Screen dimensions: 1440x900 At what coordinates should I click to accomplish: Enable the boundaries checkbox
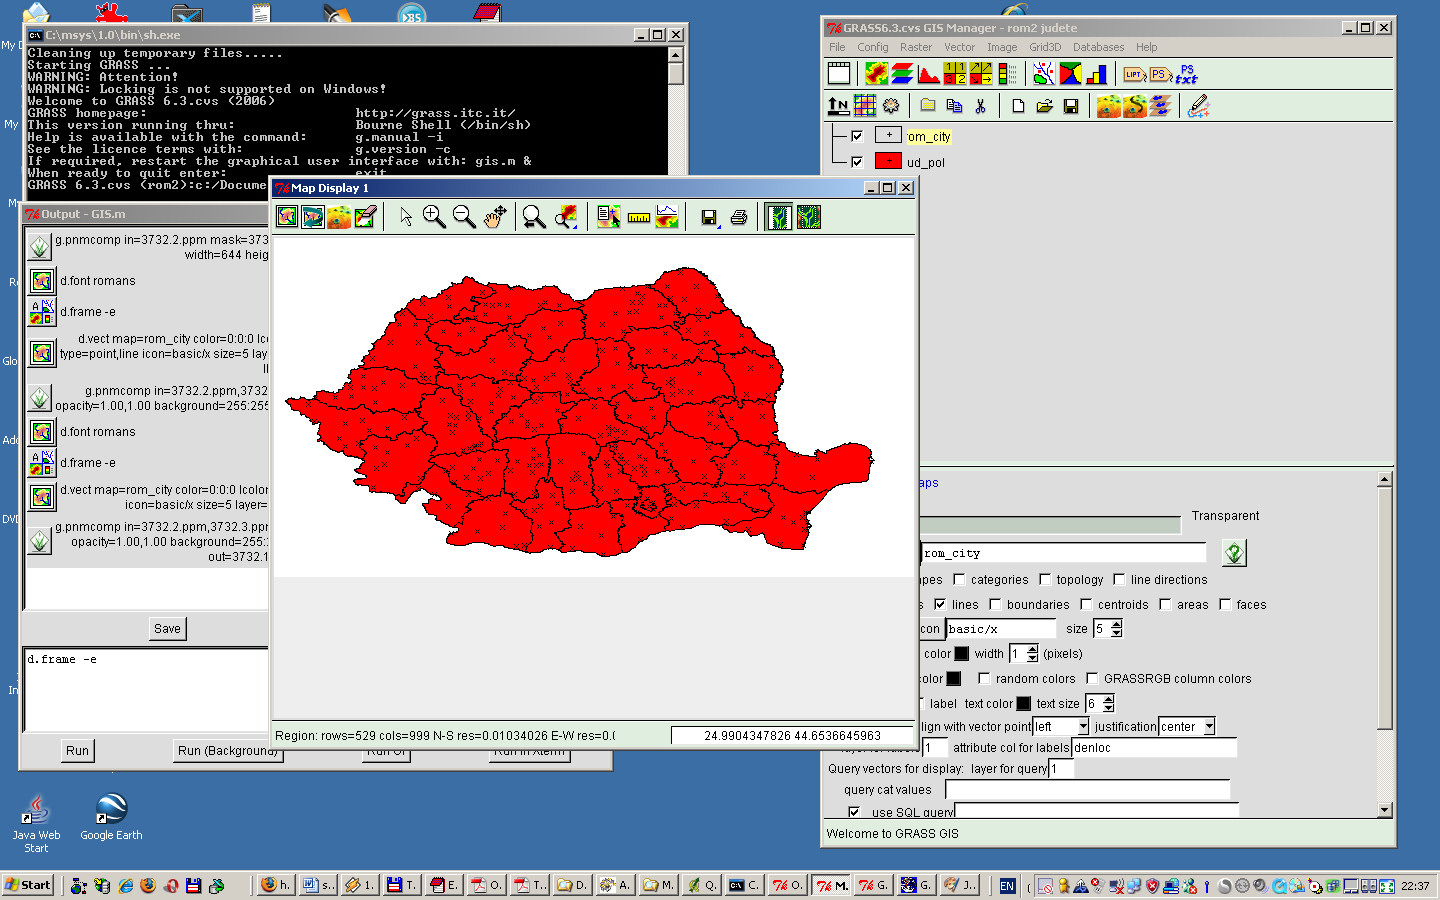995,604
